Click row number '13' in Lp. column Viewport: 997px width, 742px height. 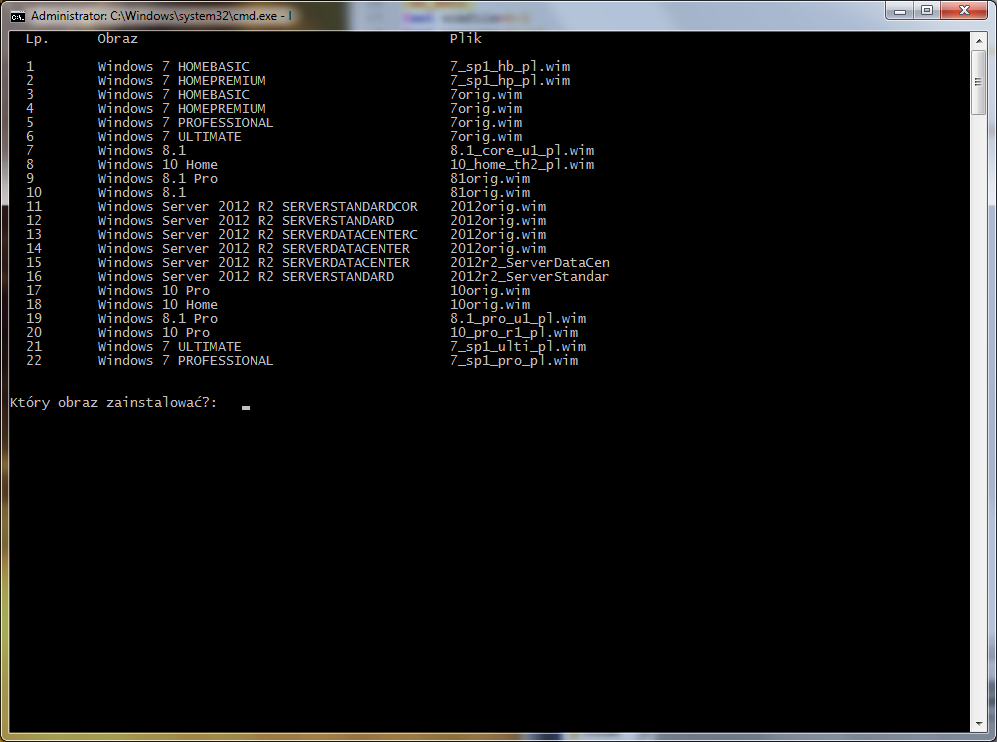(x=34, y=235)
